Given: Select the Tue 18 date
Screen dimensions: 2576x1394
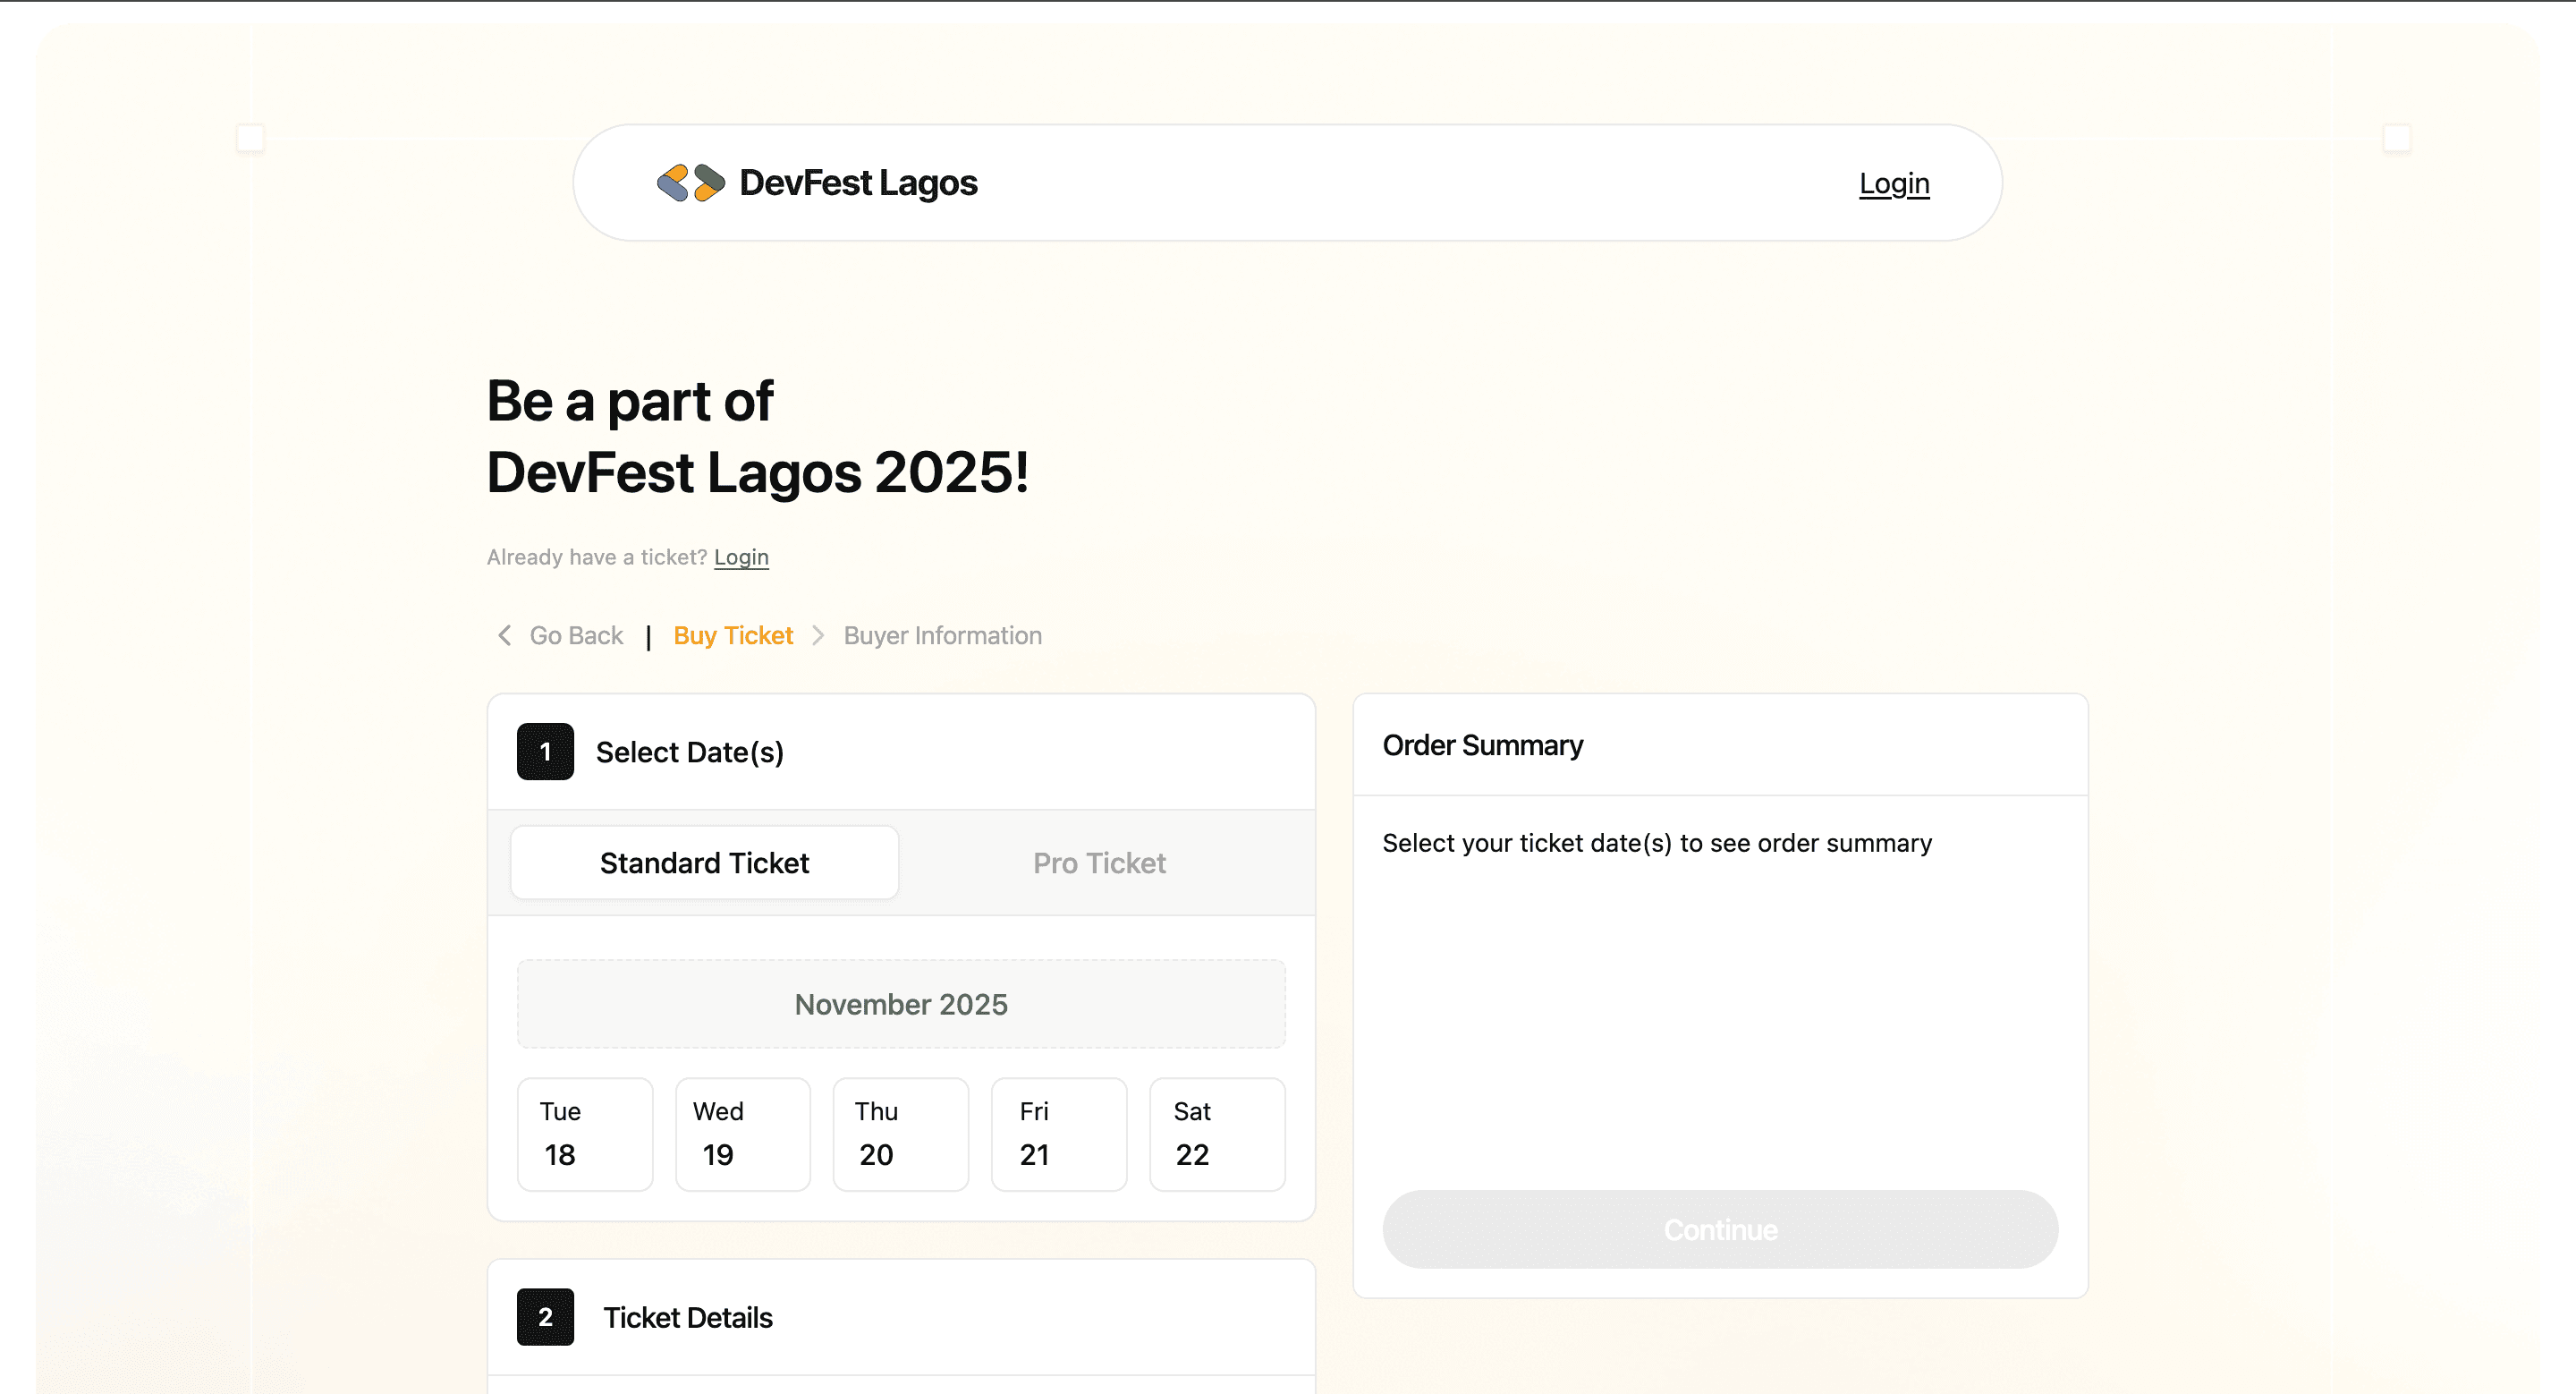Looking at the screenshot, I should [x=585, y=1134].
